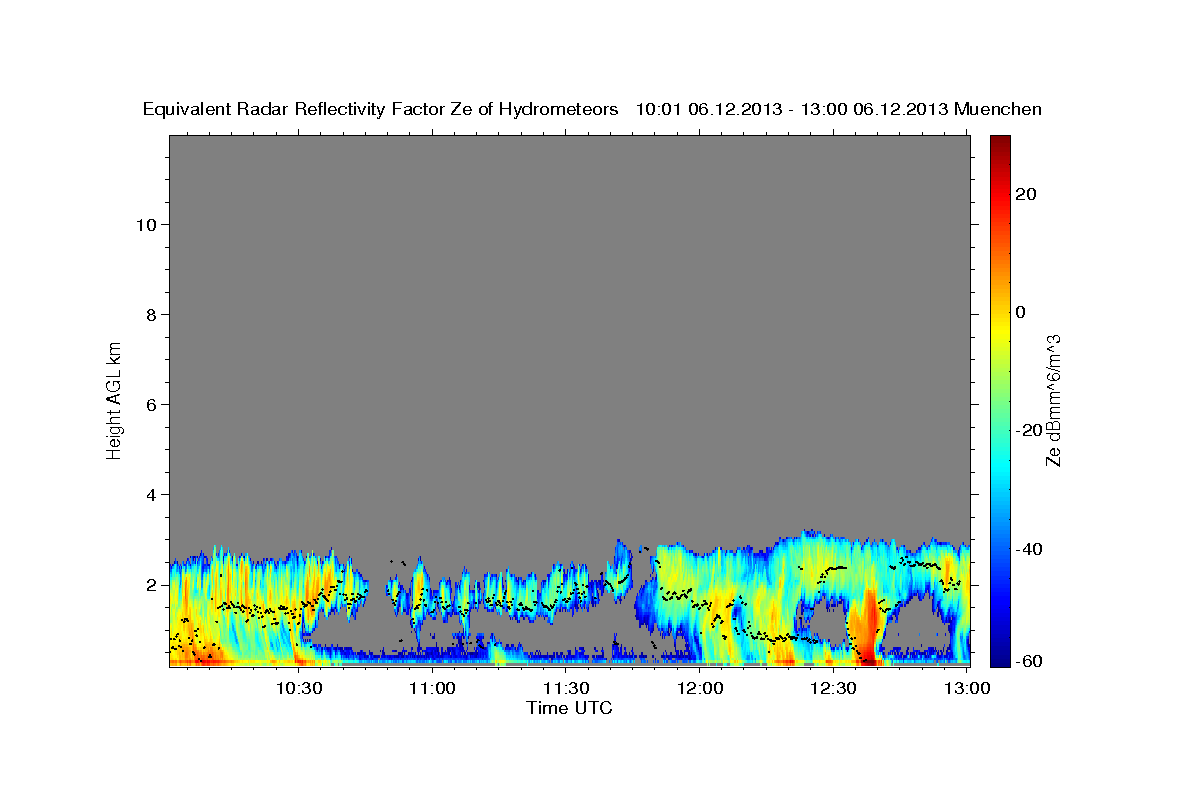Click the 'Time UTC' axis label
The height and width of the screenshot is (800, 1200).
click(569, 708)
